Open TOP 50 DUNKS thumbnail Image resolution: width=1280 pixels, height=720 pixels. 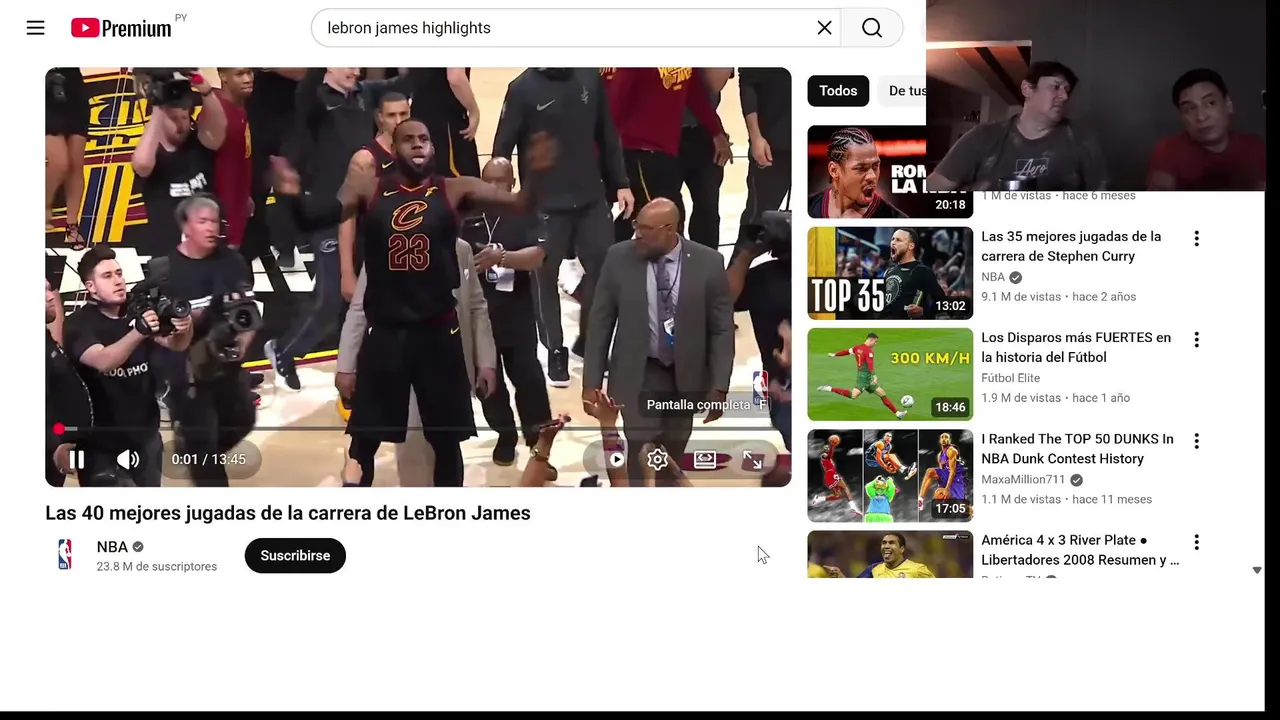tap(890, 475)
